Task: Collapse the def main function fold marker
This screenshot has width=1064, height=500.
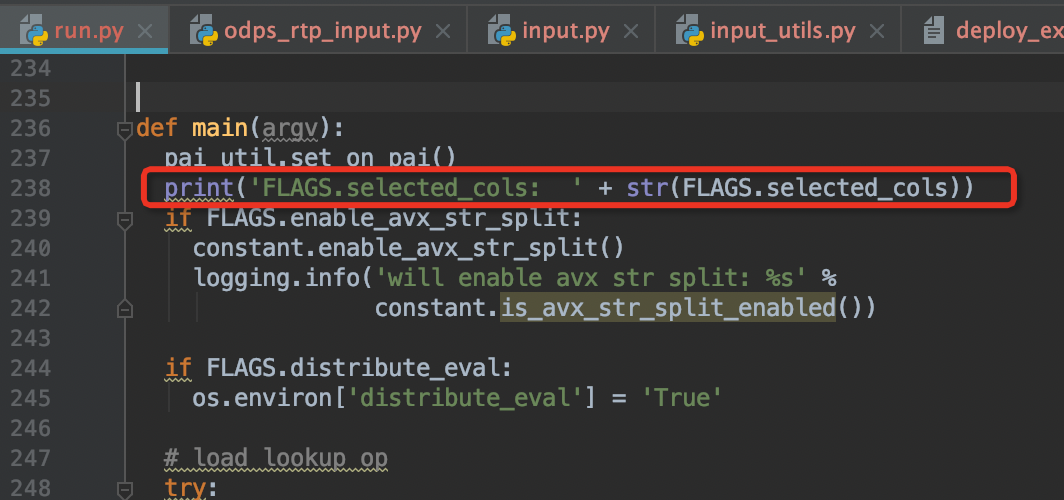Action: click(x=125, y=130)
